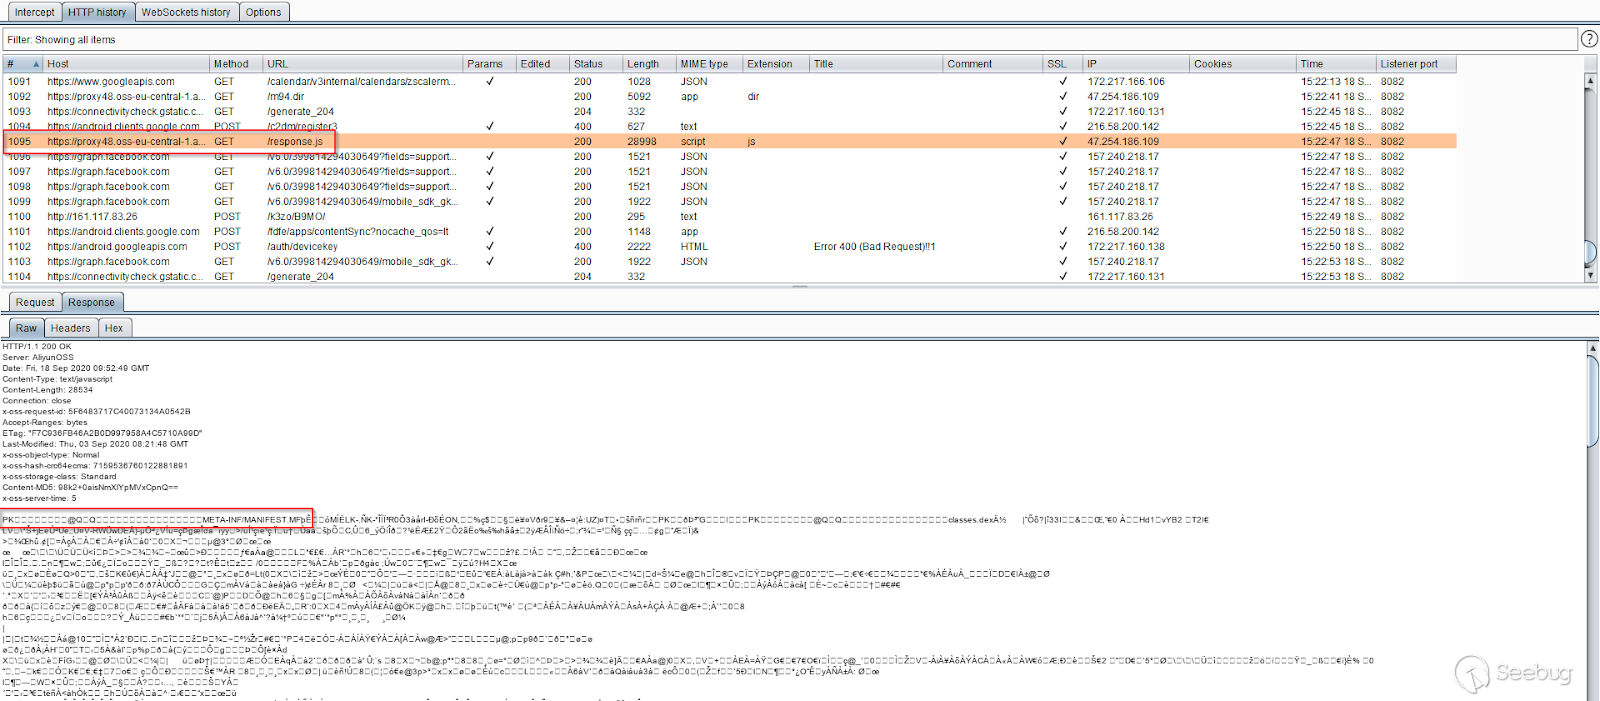Screen dimensions: 1600x701
Task: Click the SSL checkmark on row 1095
Action: [x=1062, y=142]
